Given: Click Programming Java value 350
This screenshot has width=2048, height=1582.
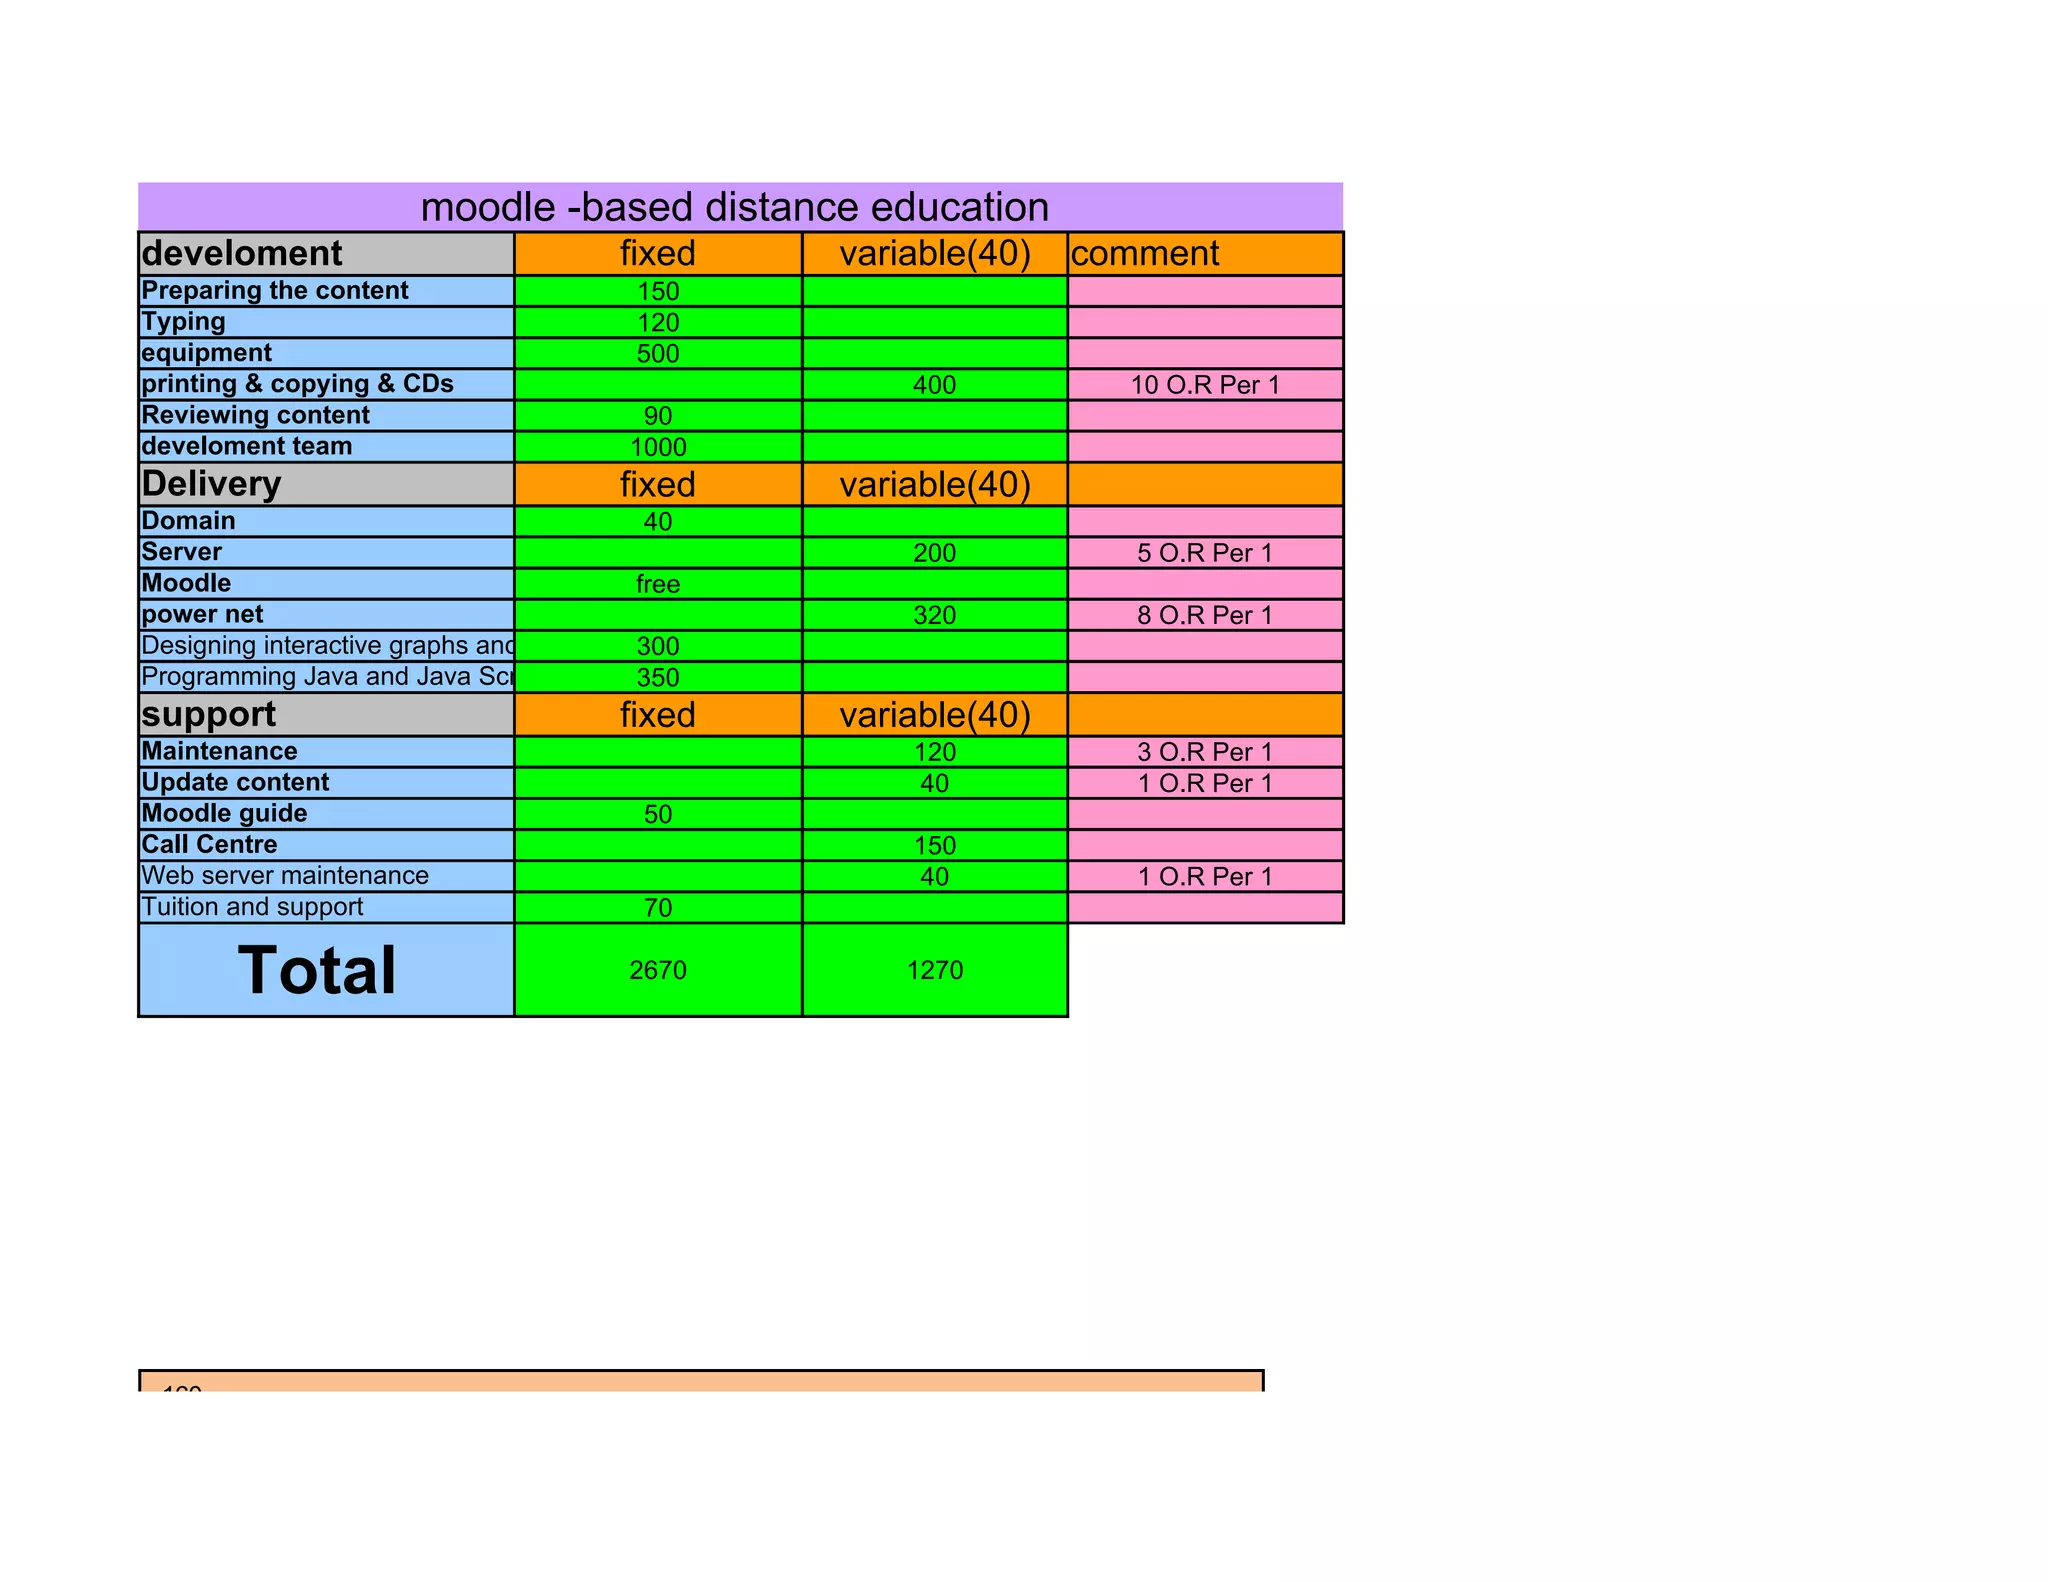Looking at the screenshot, I should [657, 678].
